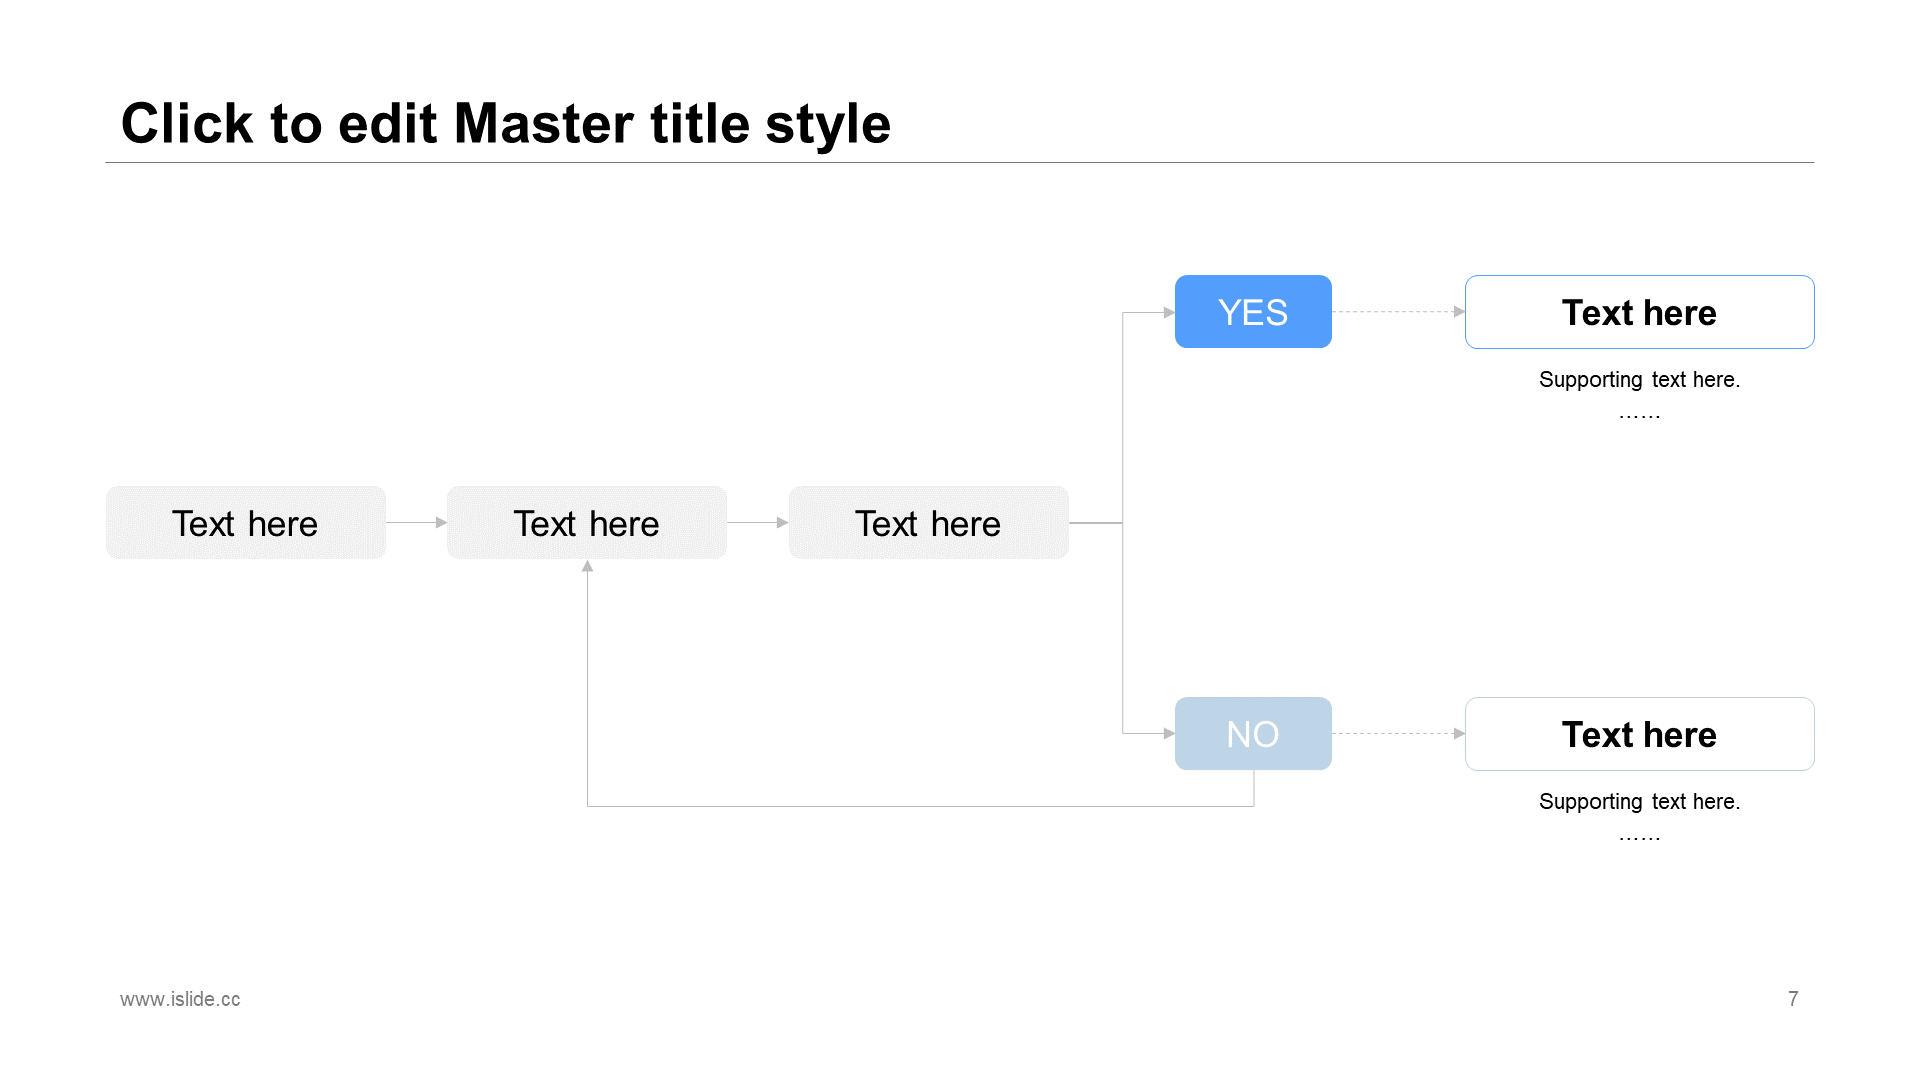Click arrowhead pointing into NO box
Image resolution: width=1920 pixels, height=1080 pixels.
[x=1169, y=734]
